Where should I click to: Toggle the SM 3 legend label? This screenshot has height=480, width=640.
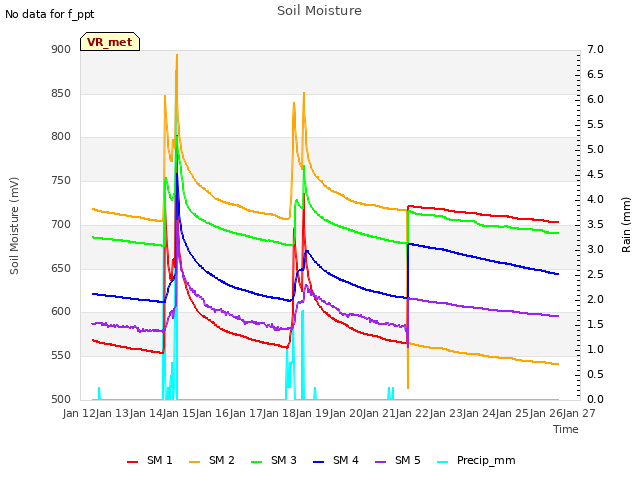[x=284, y=460]
